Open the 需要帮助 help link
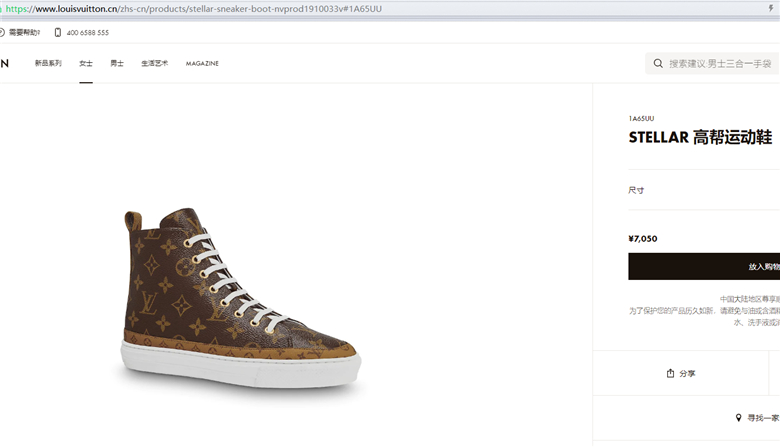Image resolution: width=780 pixels, height=447 pixels. [24, 32]
